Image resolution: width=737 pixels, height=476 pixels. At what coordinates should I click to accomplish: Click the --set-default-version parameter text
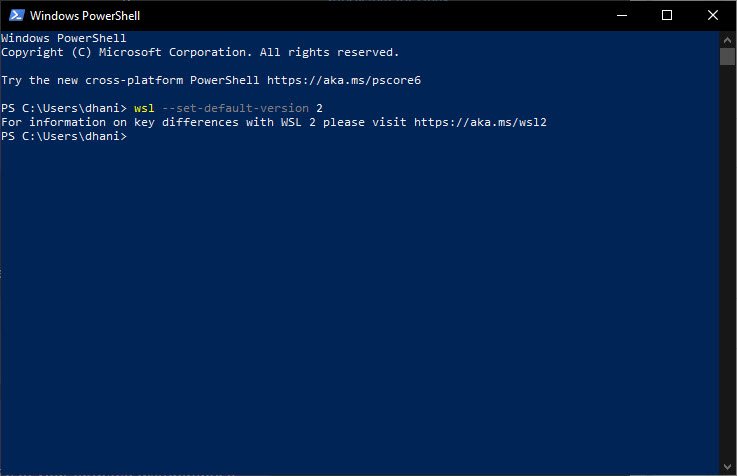235,108
